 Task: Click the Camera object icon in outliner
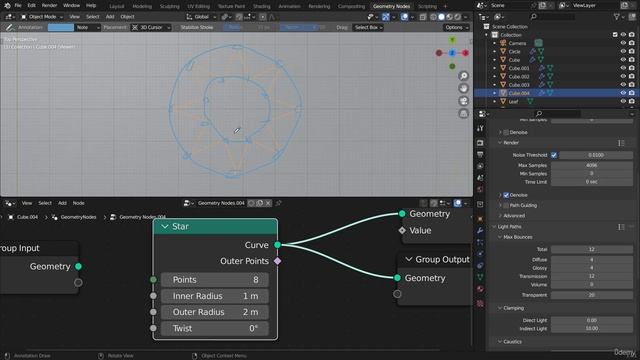[503, 43]
